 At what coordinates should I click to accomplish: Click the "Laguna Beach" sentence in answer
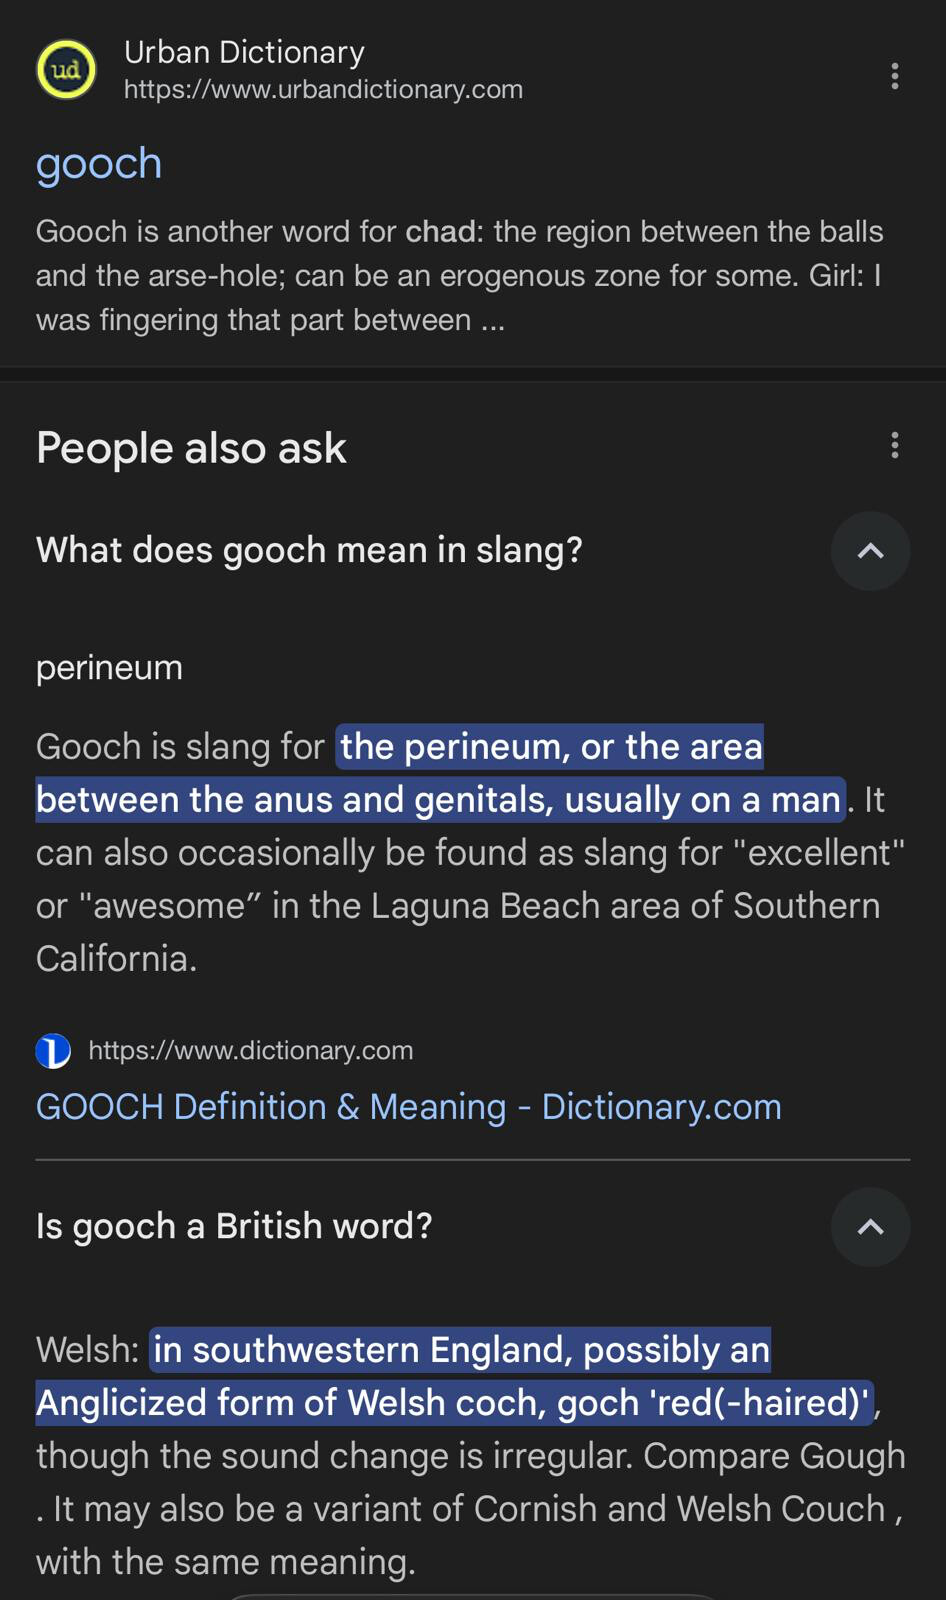click(470, 906)
